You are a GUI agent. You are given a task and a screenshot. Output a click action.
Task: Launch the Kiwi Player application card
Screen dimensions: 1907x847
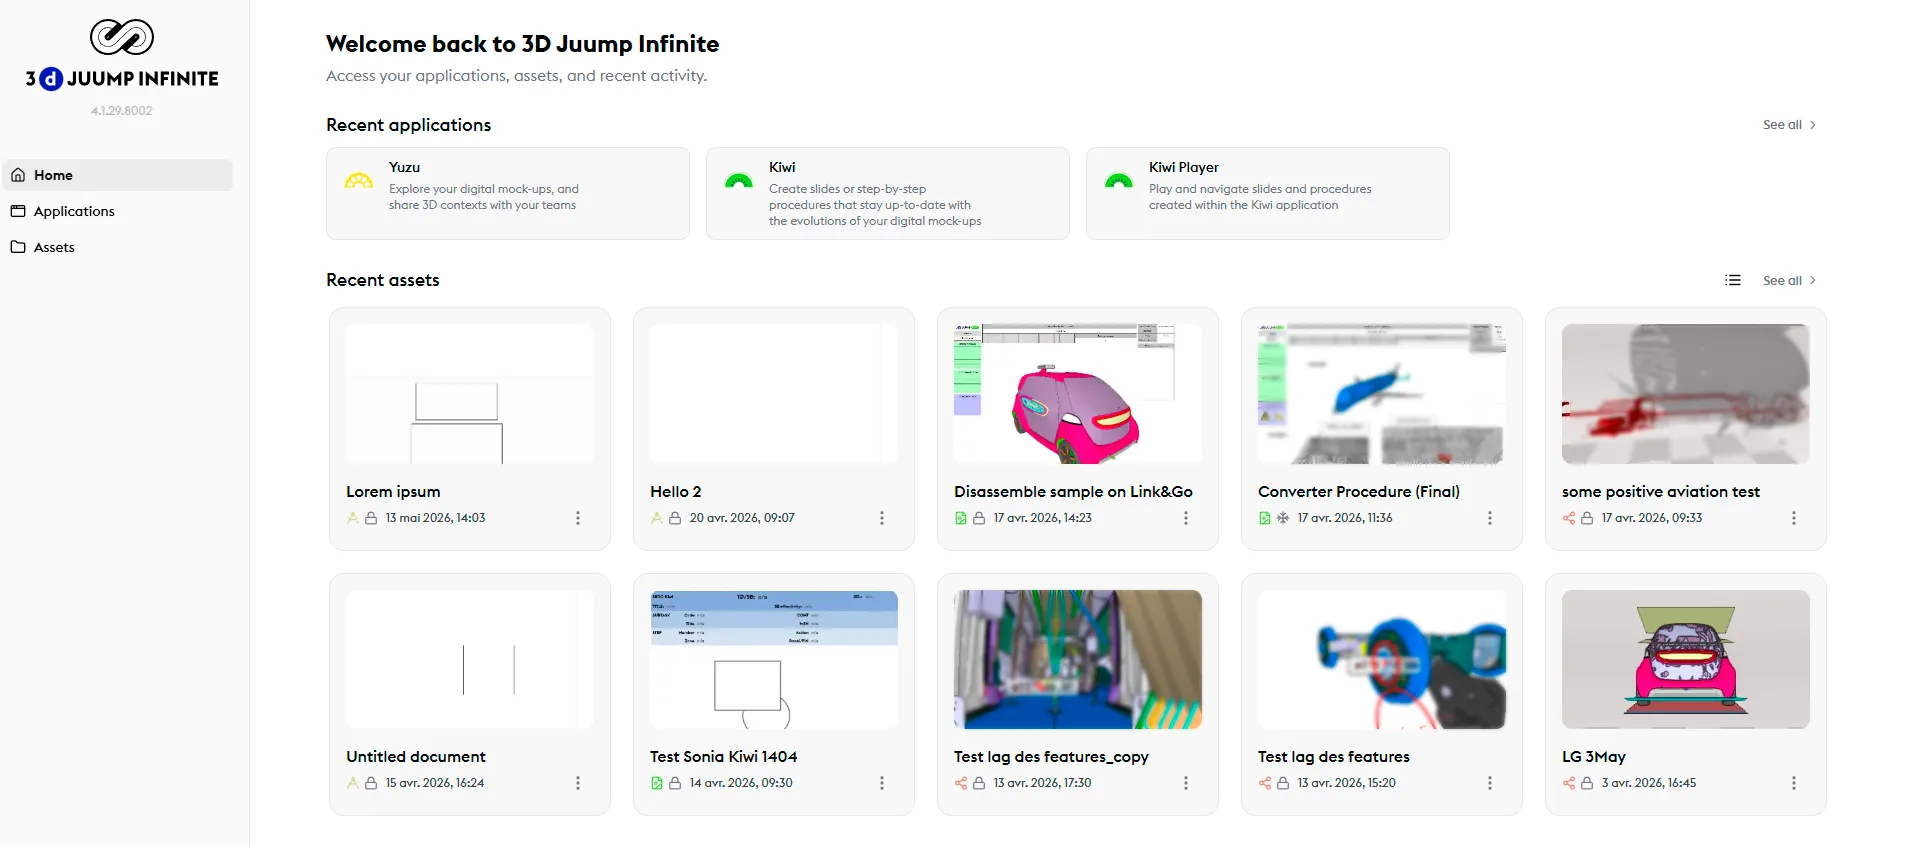[x=1268, y=193]
